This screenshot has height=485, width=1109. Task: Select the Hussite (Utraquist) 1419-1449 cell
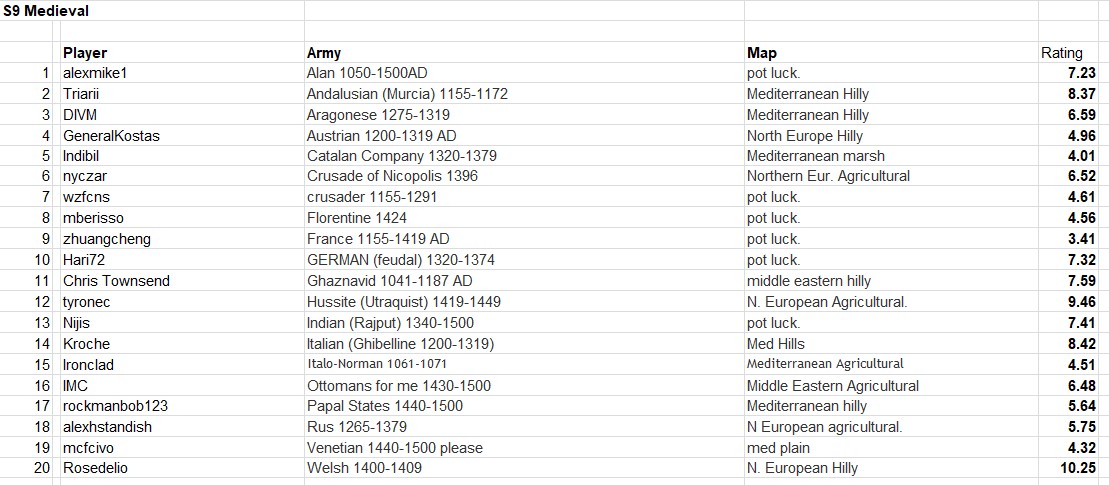pyautogui.click(x=404, y=302)
